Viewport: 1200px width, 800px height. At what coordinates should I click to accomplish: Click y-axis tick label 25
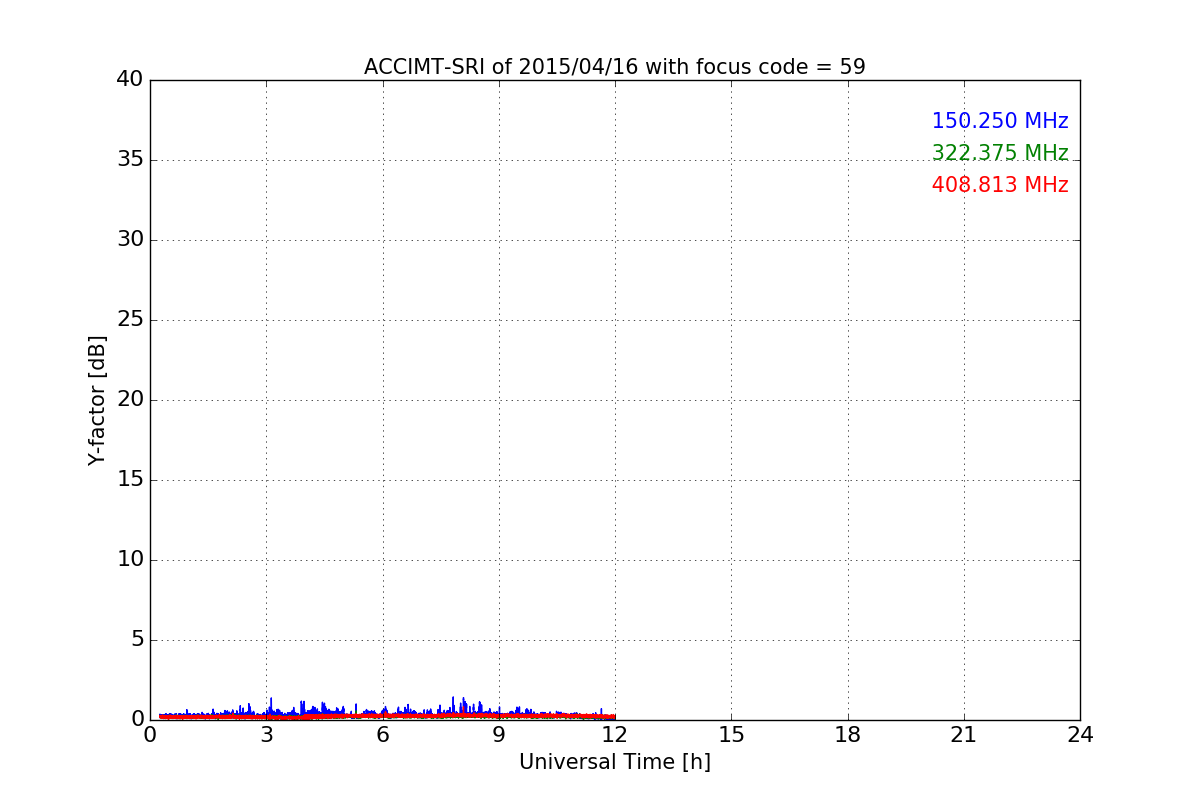point(130,319)
